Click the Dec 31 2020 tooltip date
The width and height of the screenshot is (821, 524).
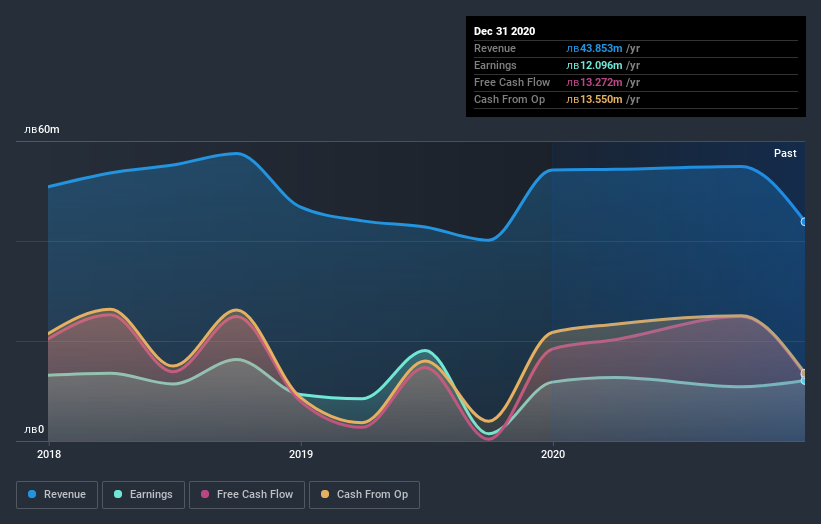point(504,31)
